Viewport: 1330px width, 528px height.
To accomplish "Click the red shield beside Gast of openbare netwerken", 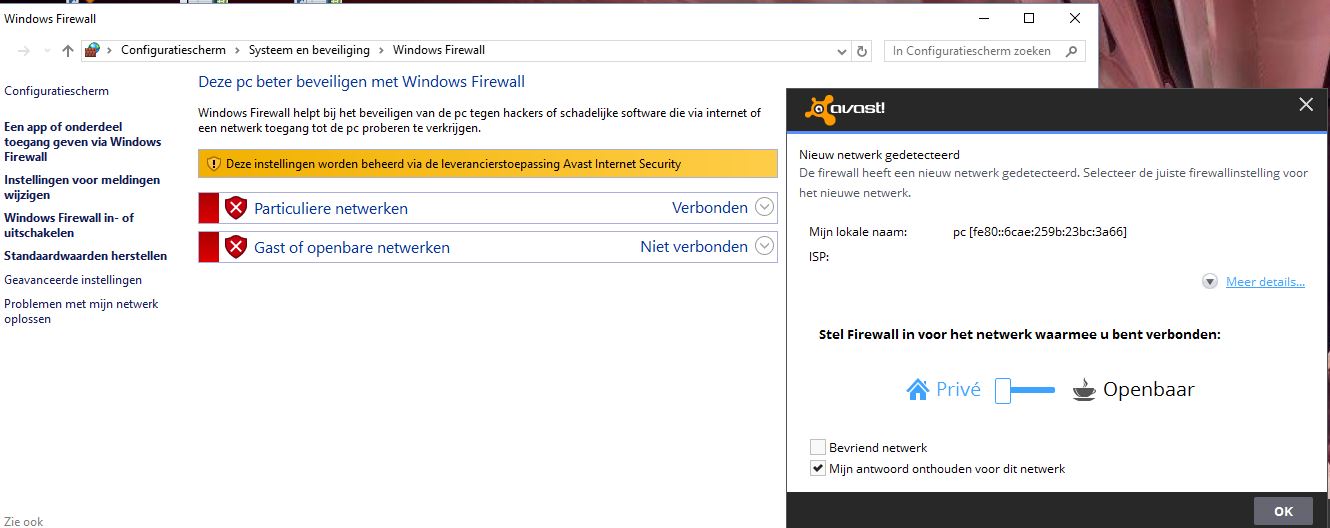I will 236,247.
